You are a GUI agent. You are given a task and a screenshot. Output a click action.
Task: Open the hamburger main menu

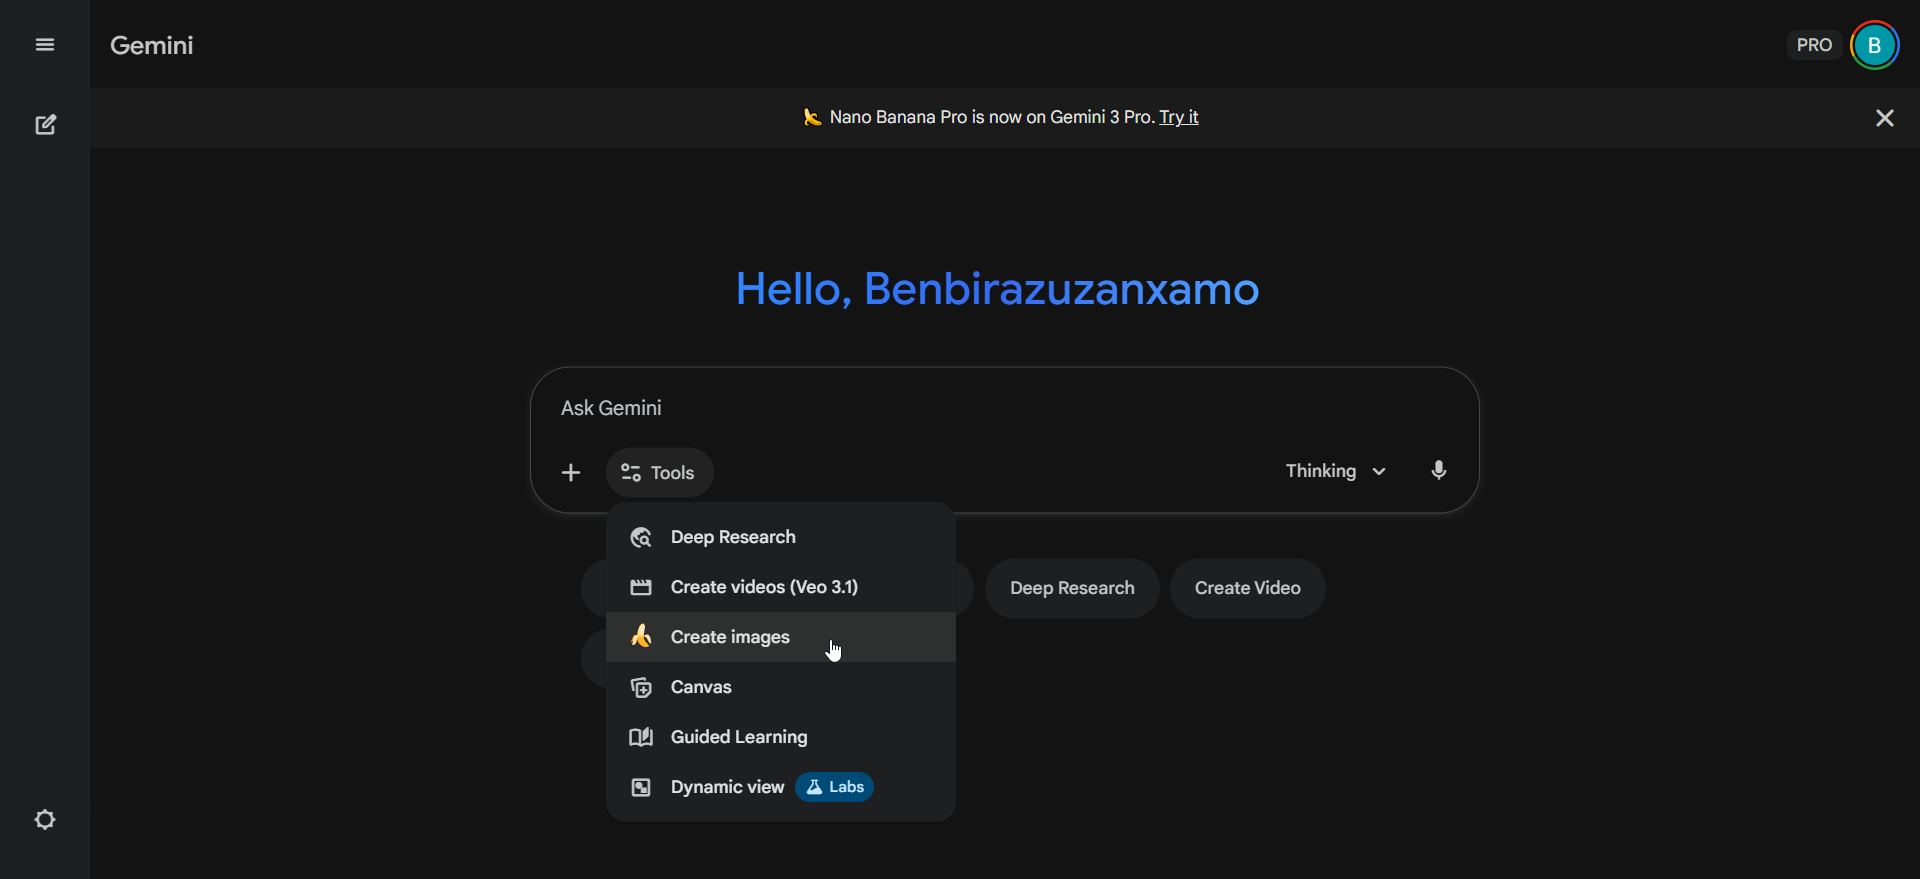tap(45, 45)
